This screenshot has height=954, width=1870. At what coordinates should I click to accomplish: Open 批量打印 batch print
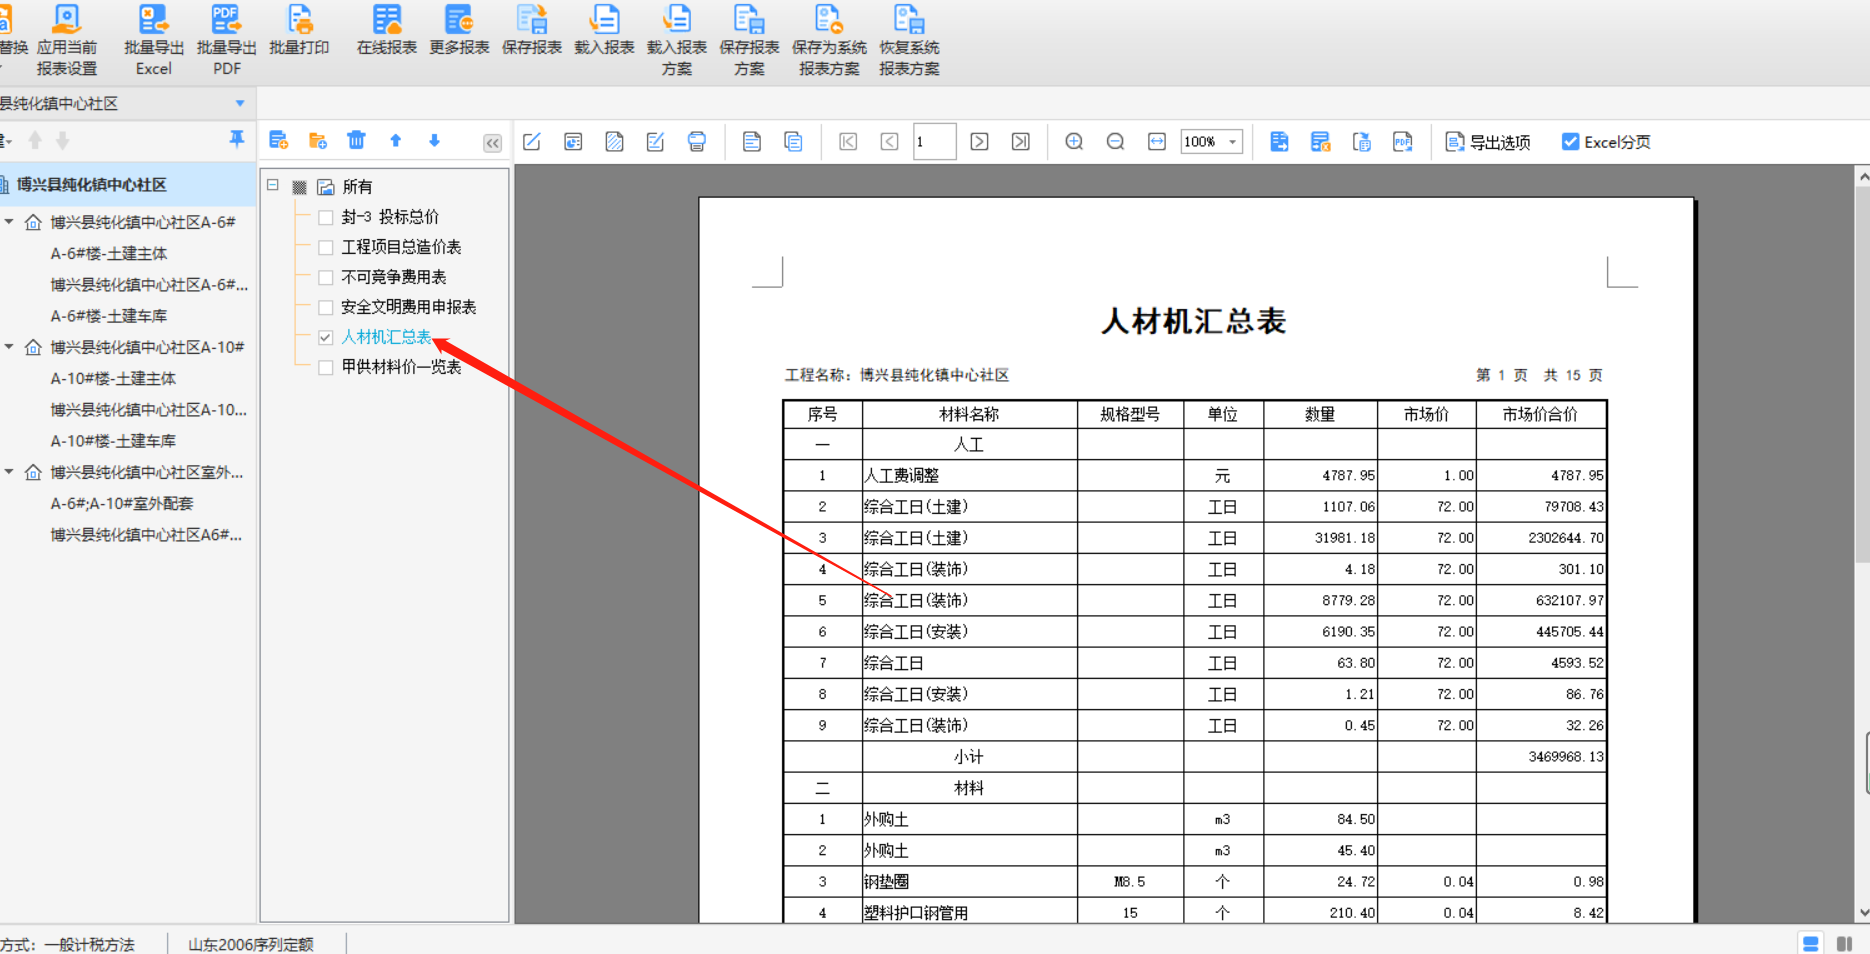click(299, 30)
